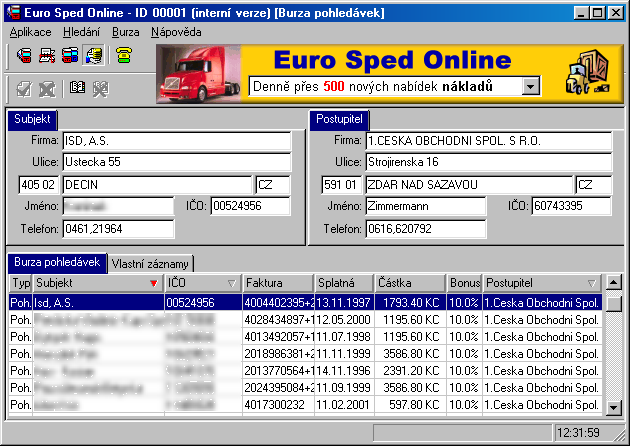Click the filter triangle in Postupitel column header
The image size is (630, 446).
(x=591, y=283)
